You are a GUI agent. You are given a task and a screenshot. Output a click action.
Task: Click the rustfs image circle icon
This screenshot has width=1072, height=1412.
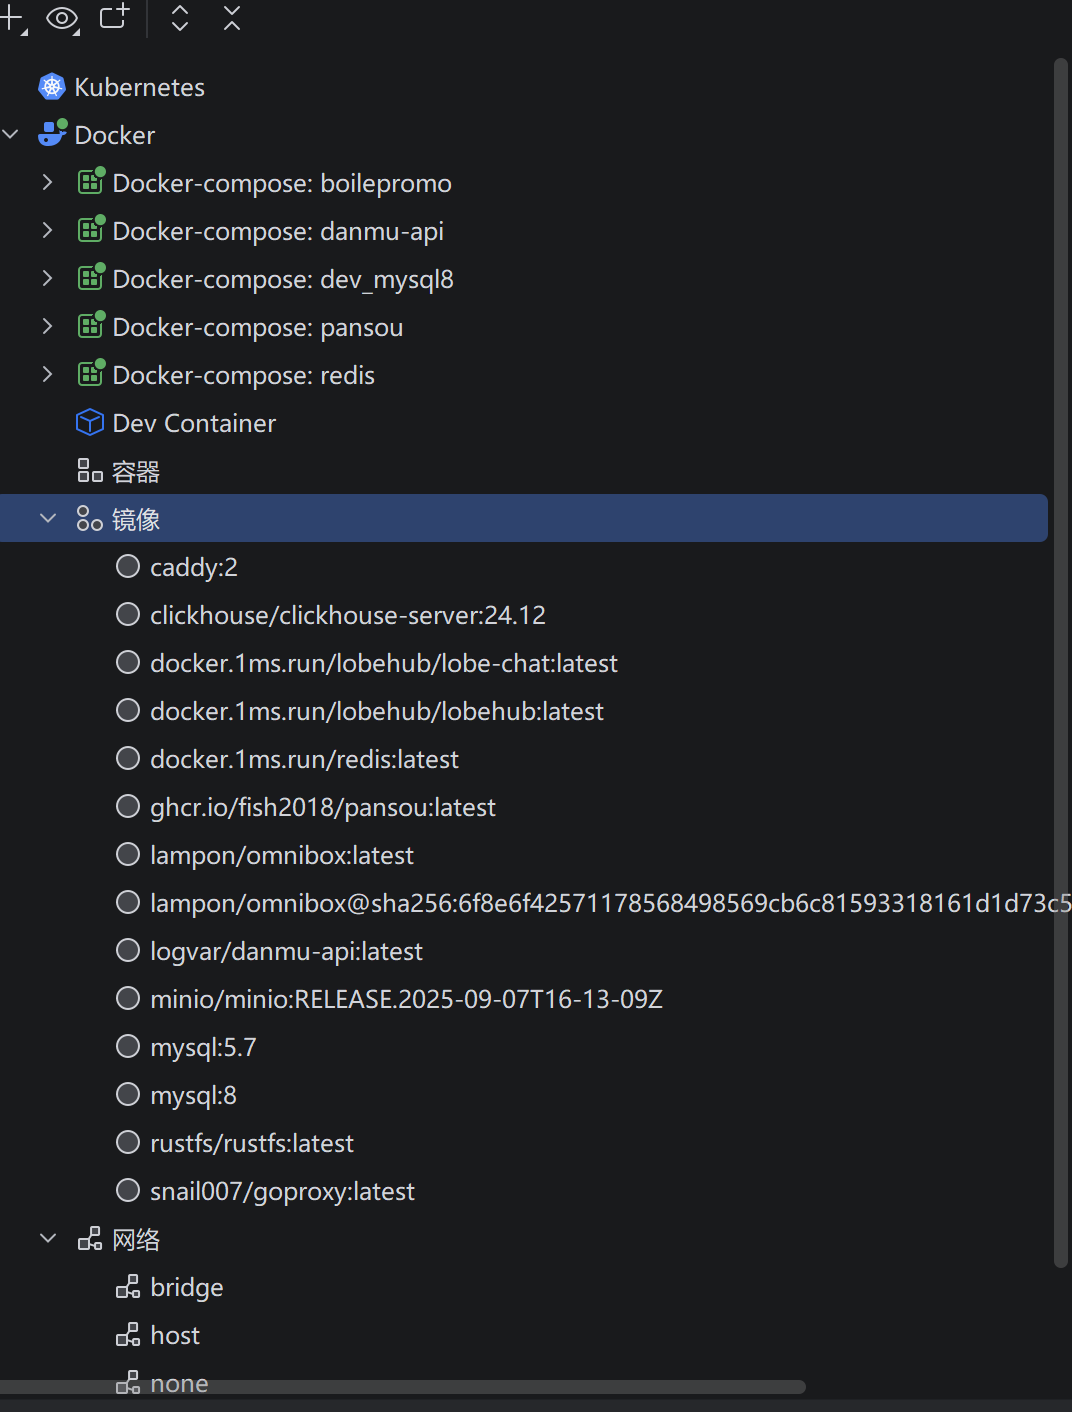tap(128, 1142)
